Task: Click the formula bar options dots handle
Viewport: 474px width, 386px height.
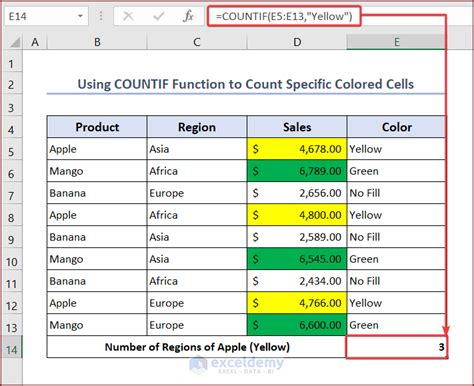Action: (101, 16)
